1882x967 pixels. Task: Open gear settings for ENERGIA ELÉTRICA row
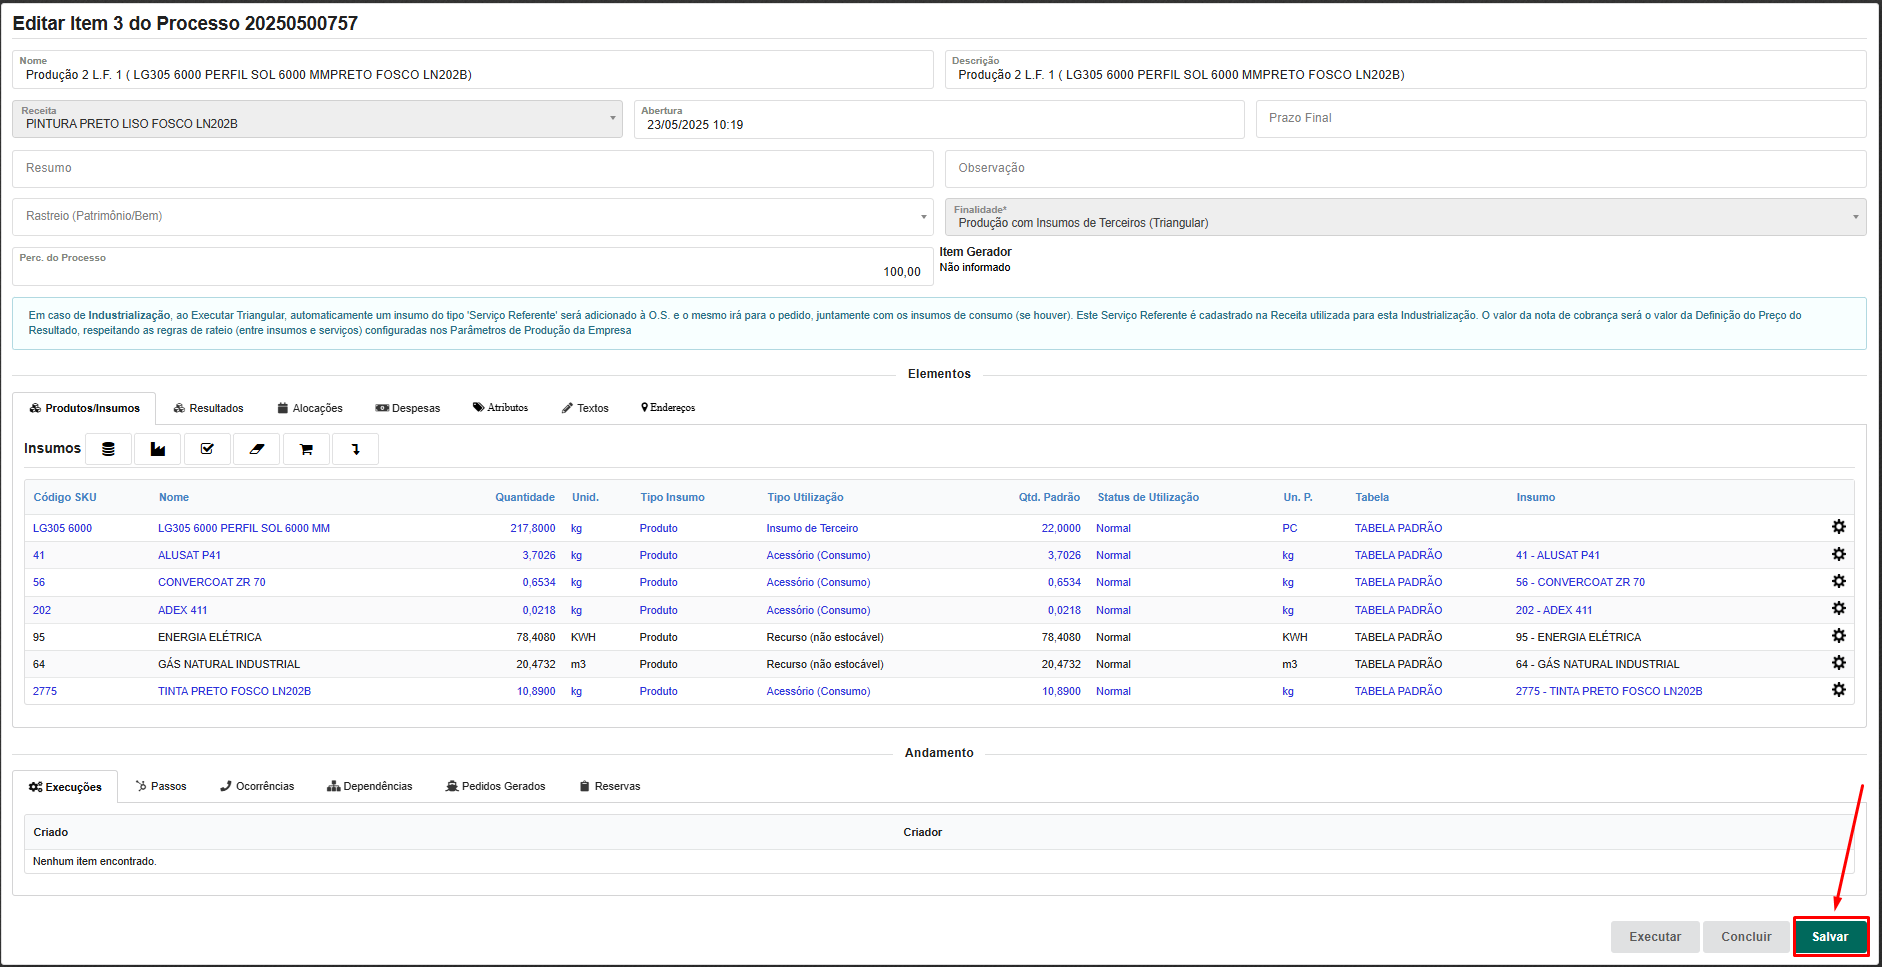1838,636
